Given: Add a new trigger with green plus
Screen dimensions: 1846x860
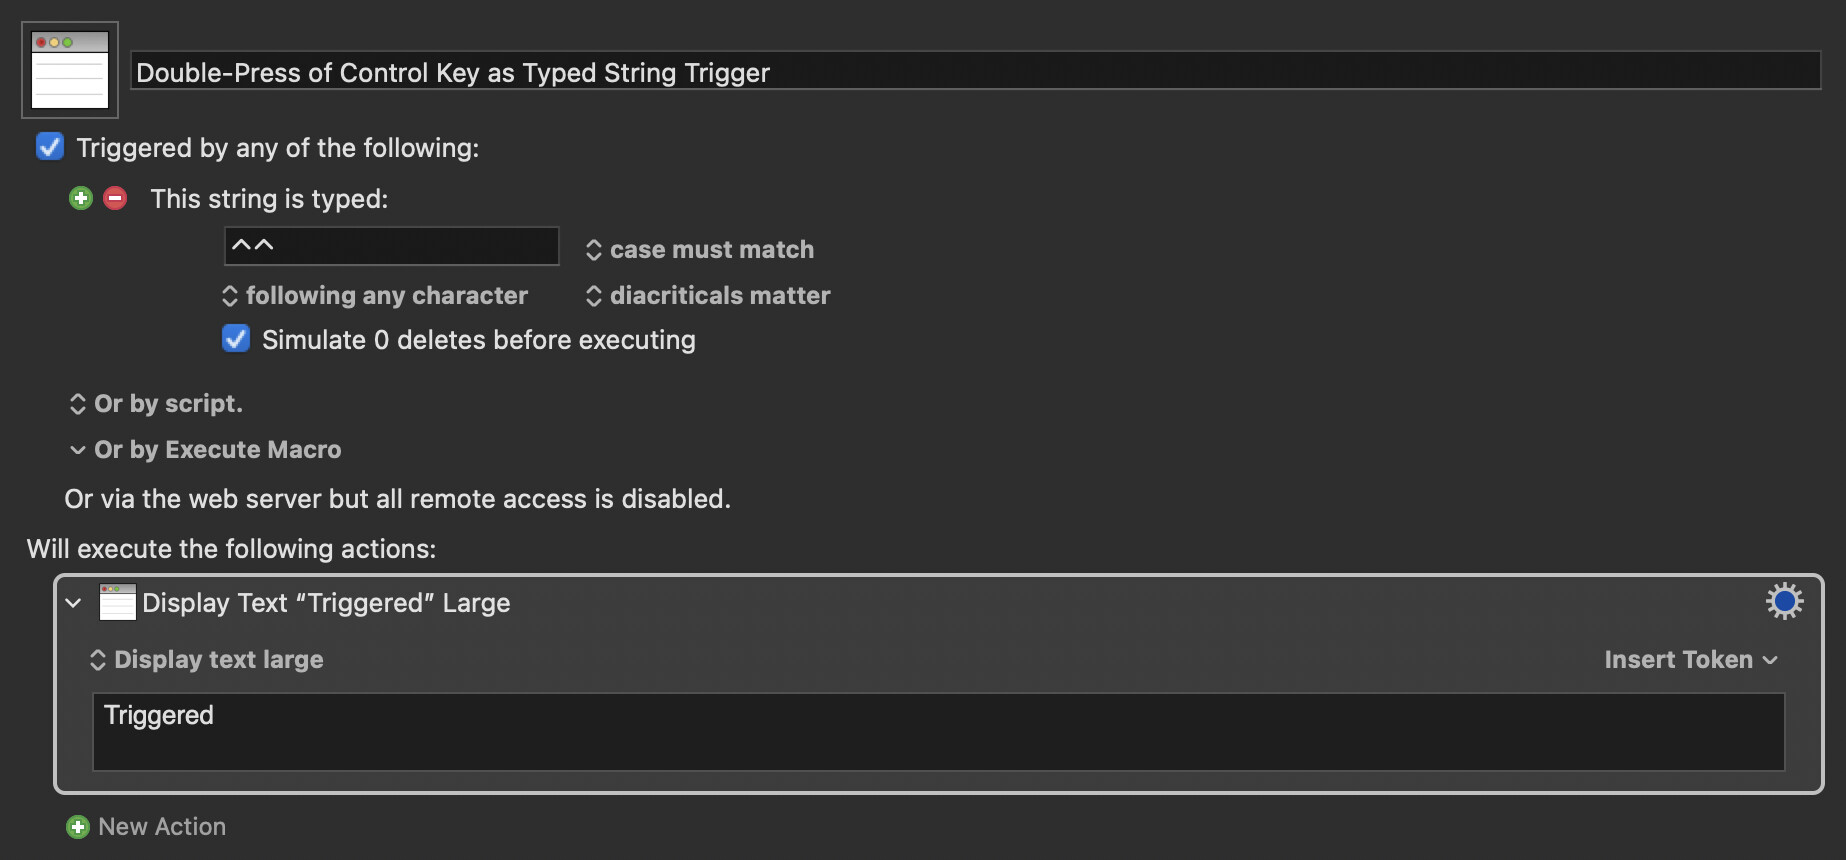Looking at the screenshot, I should [81, 198].
